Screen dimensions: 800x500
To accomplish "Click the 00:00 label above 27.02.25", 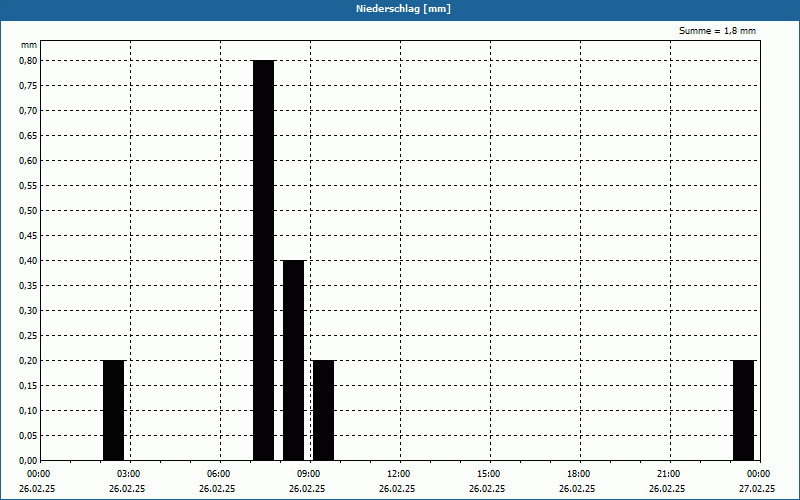I will click(x=759, y=474).
